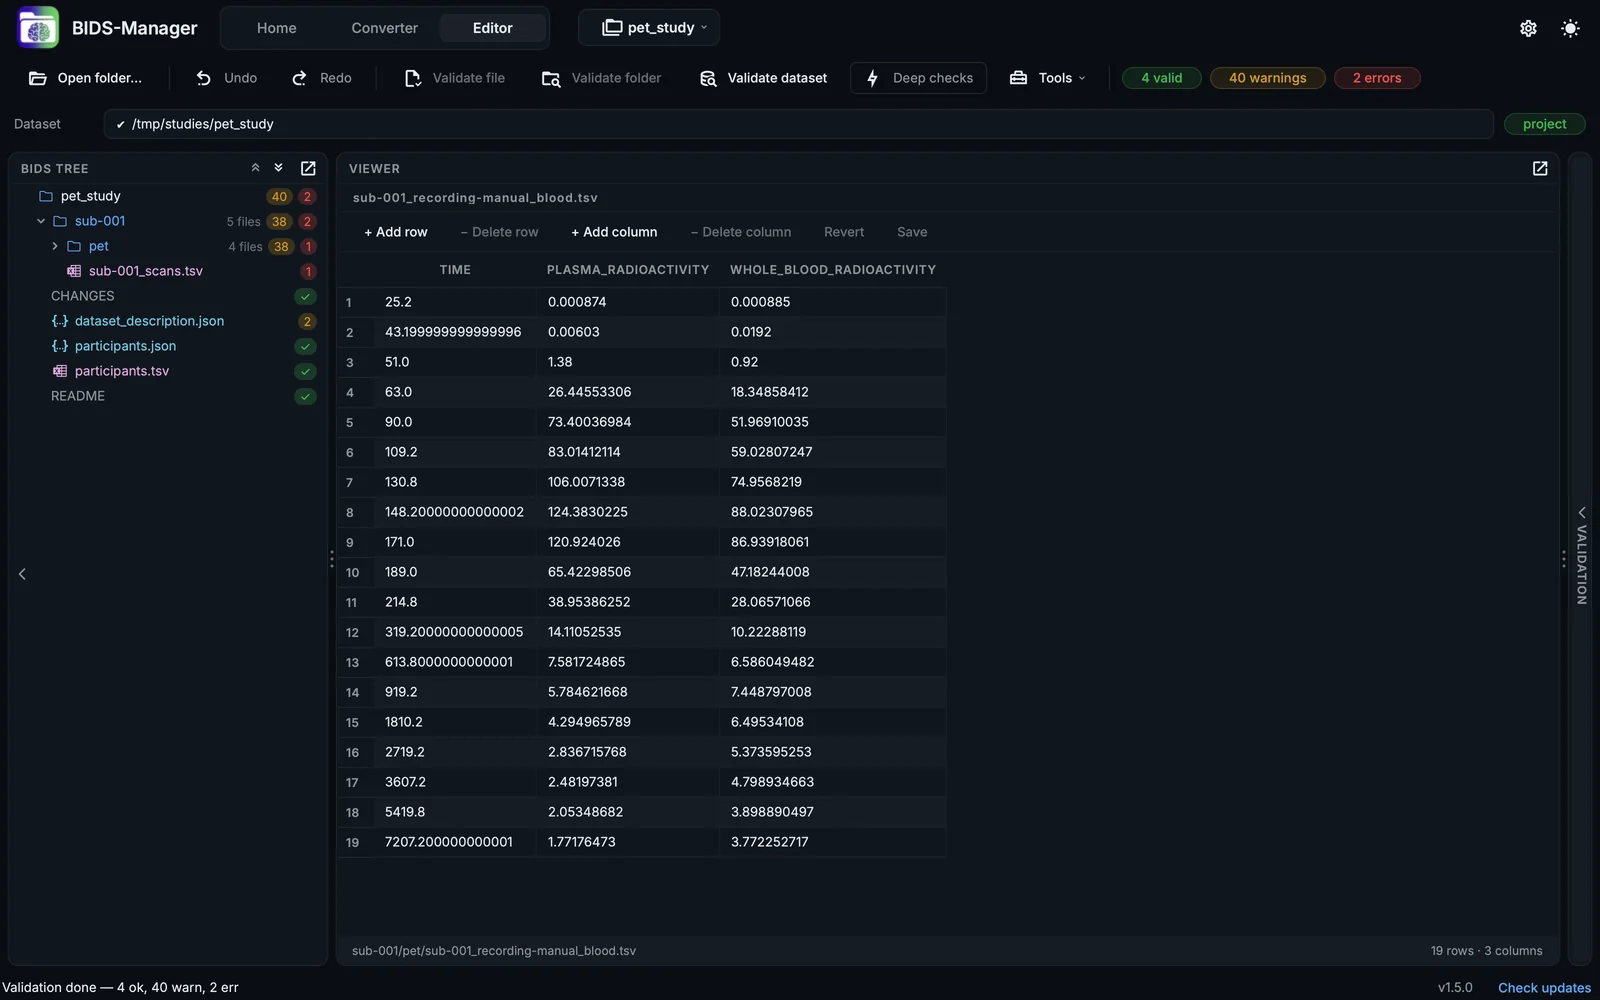Click the Add row button
Image resolution: width=1600 pixels, height=1000 pixels.
(396, 232)
